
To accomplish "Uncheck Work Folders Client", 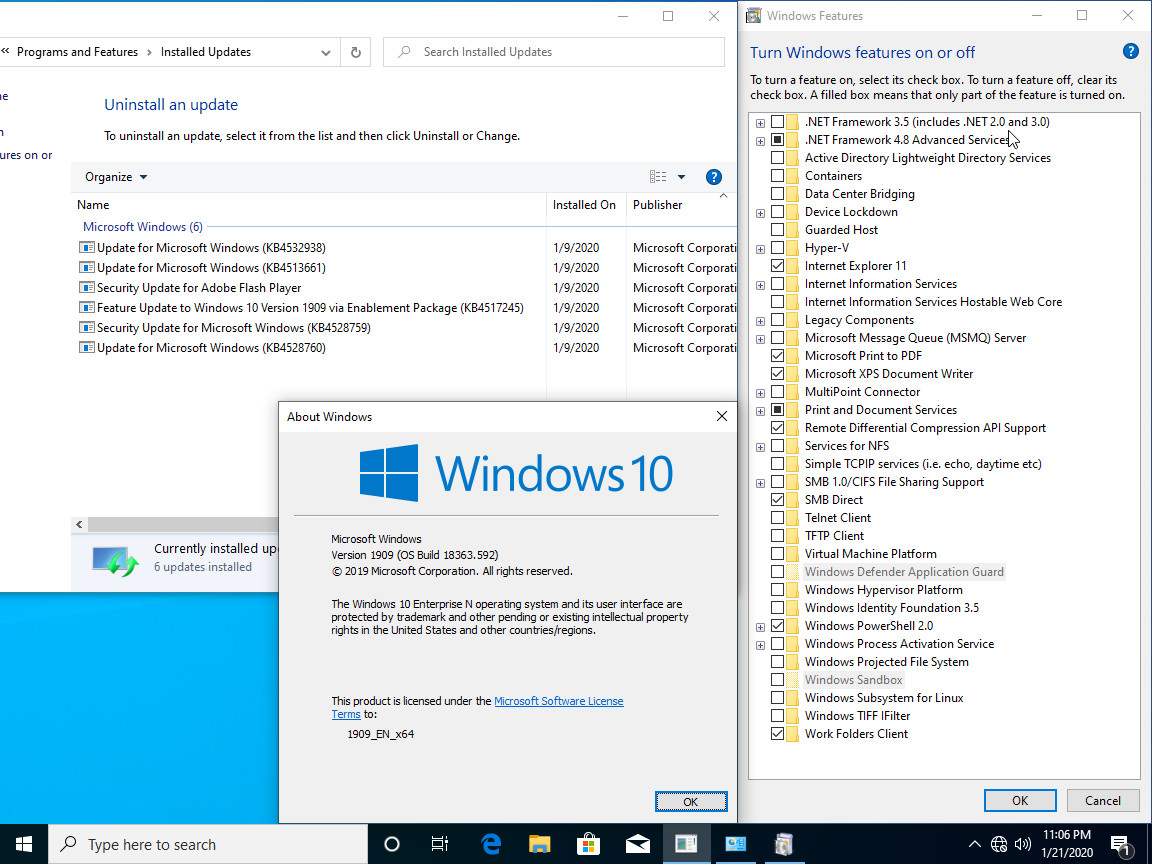I will coord(777,734).
